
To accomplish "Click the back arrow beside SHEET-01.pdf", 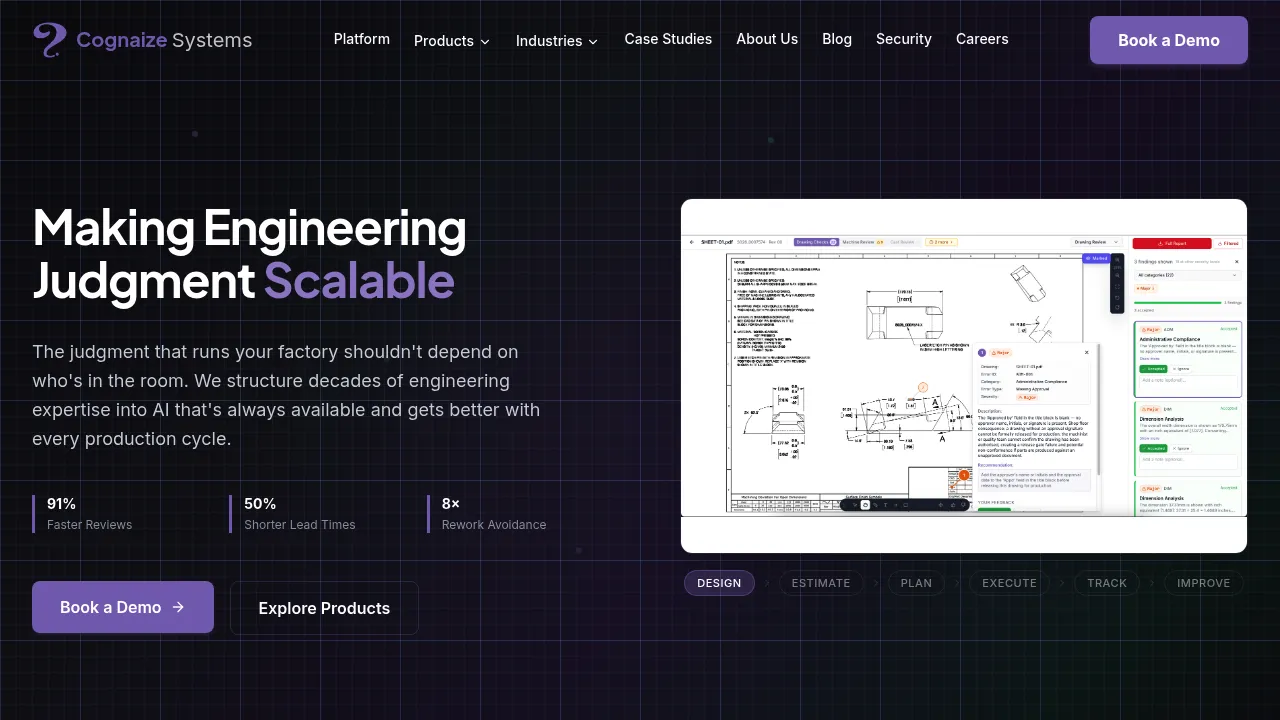I will [x=692, y=242].
